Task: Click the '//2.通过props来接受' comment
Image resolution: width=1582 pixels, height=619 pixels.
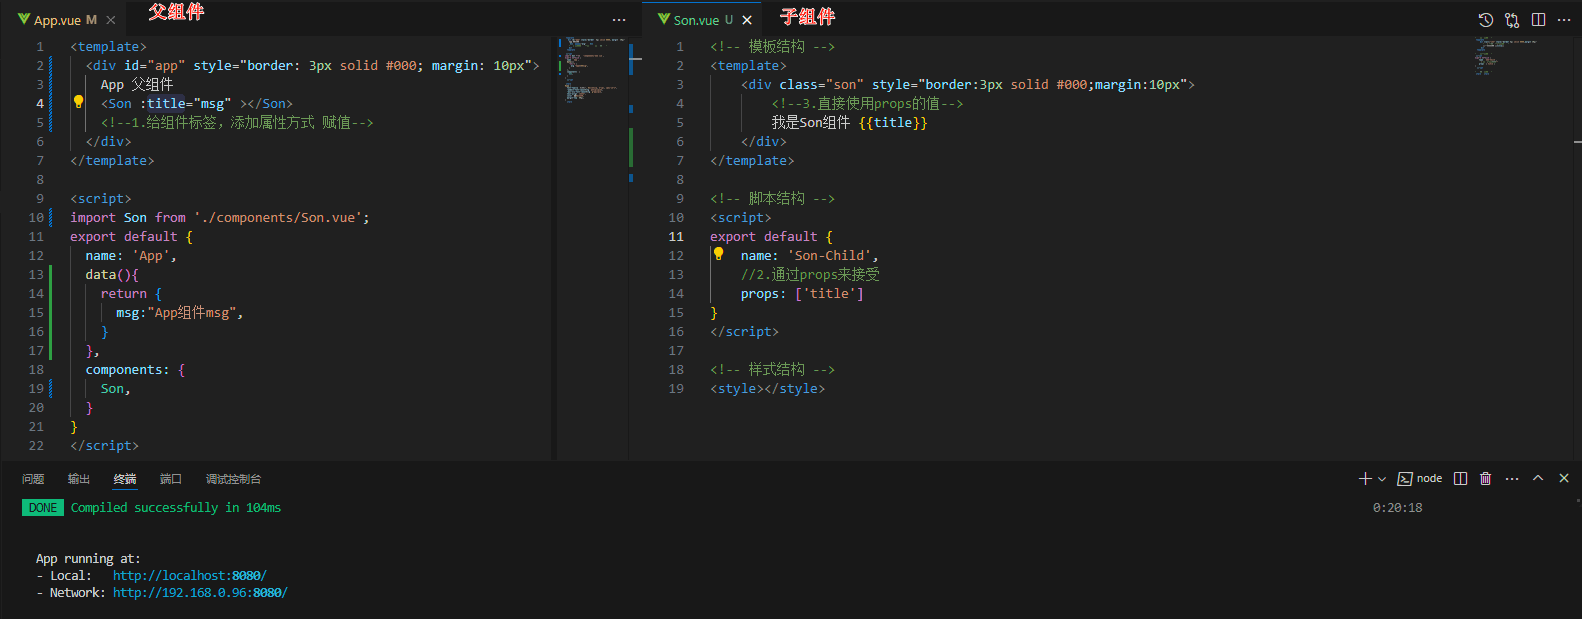Action: pyautogui.click(x=810, y=274)
